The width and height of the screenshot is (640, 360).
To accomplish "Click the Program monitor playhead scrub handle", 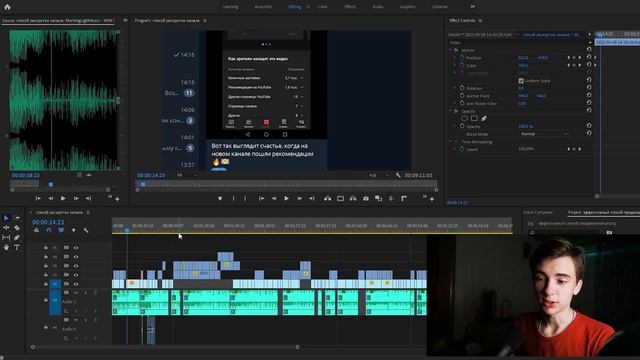I will (143, 184).
